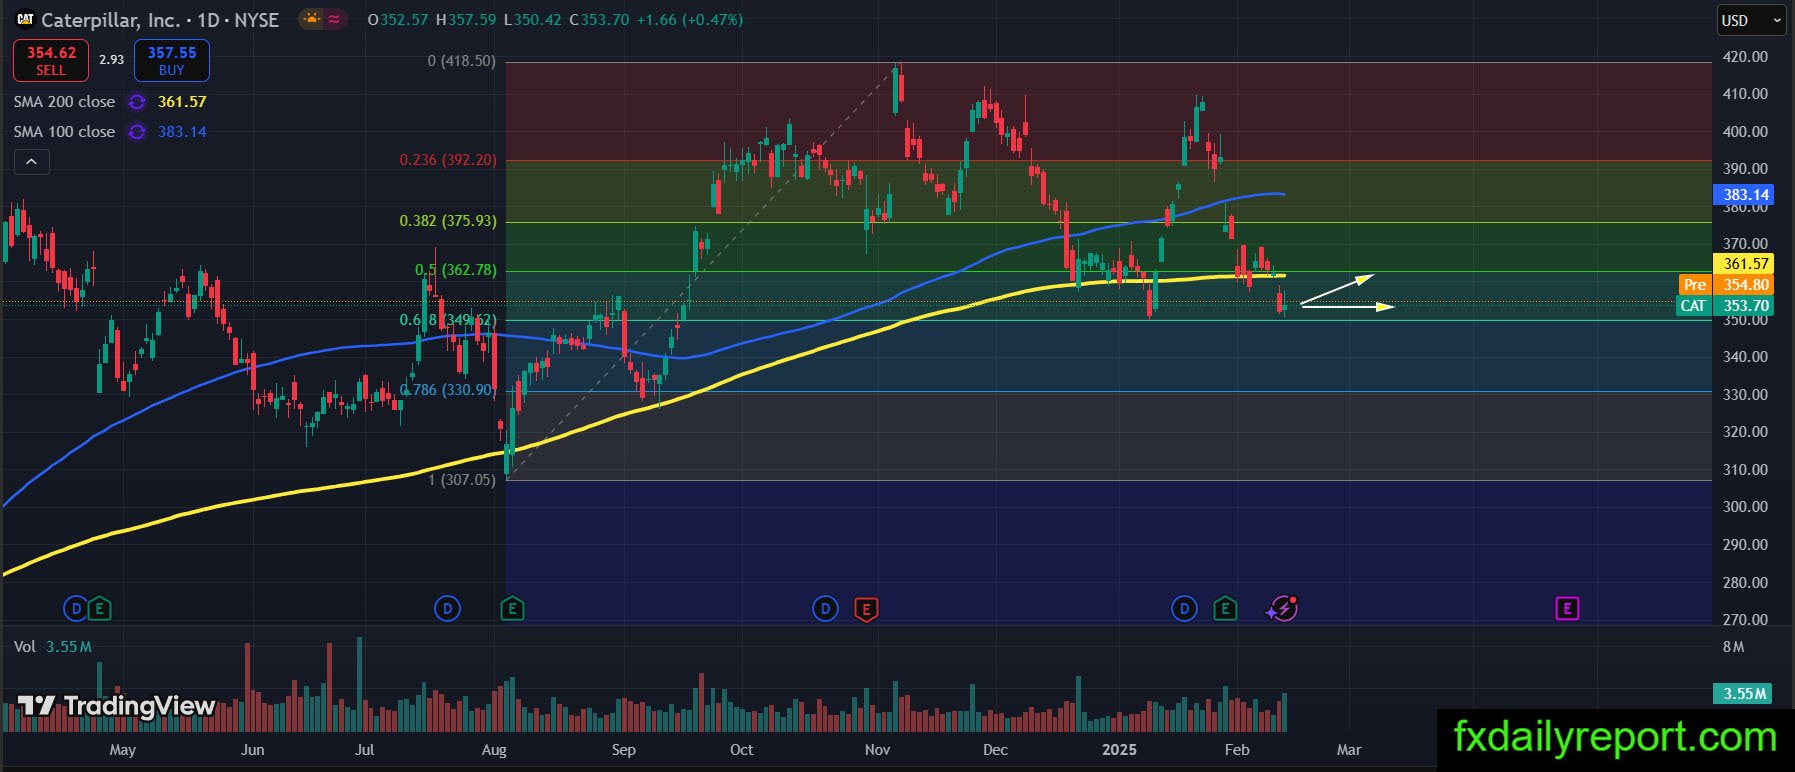Click the Mar label on the time axis

1349,750
